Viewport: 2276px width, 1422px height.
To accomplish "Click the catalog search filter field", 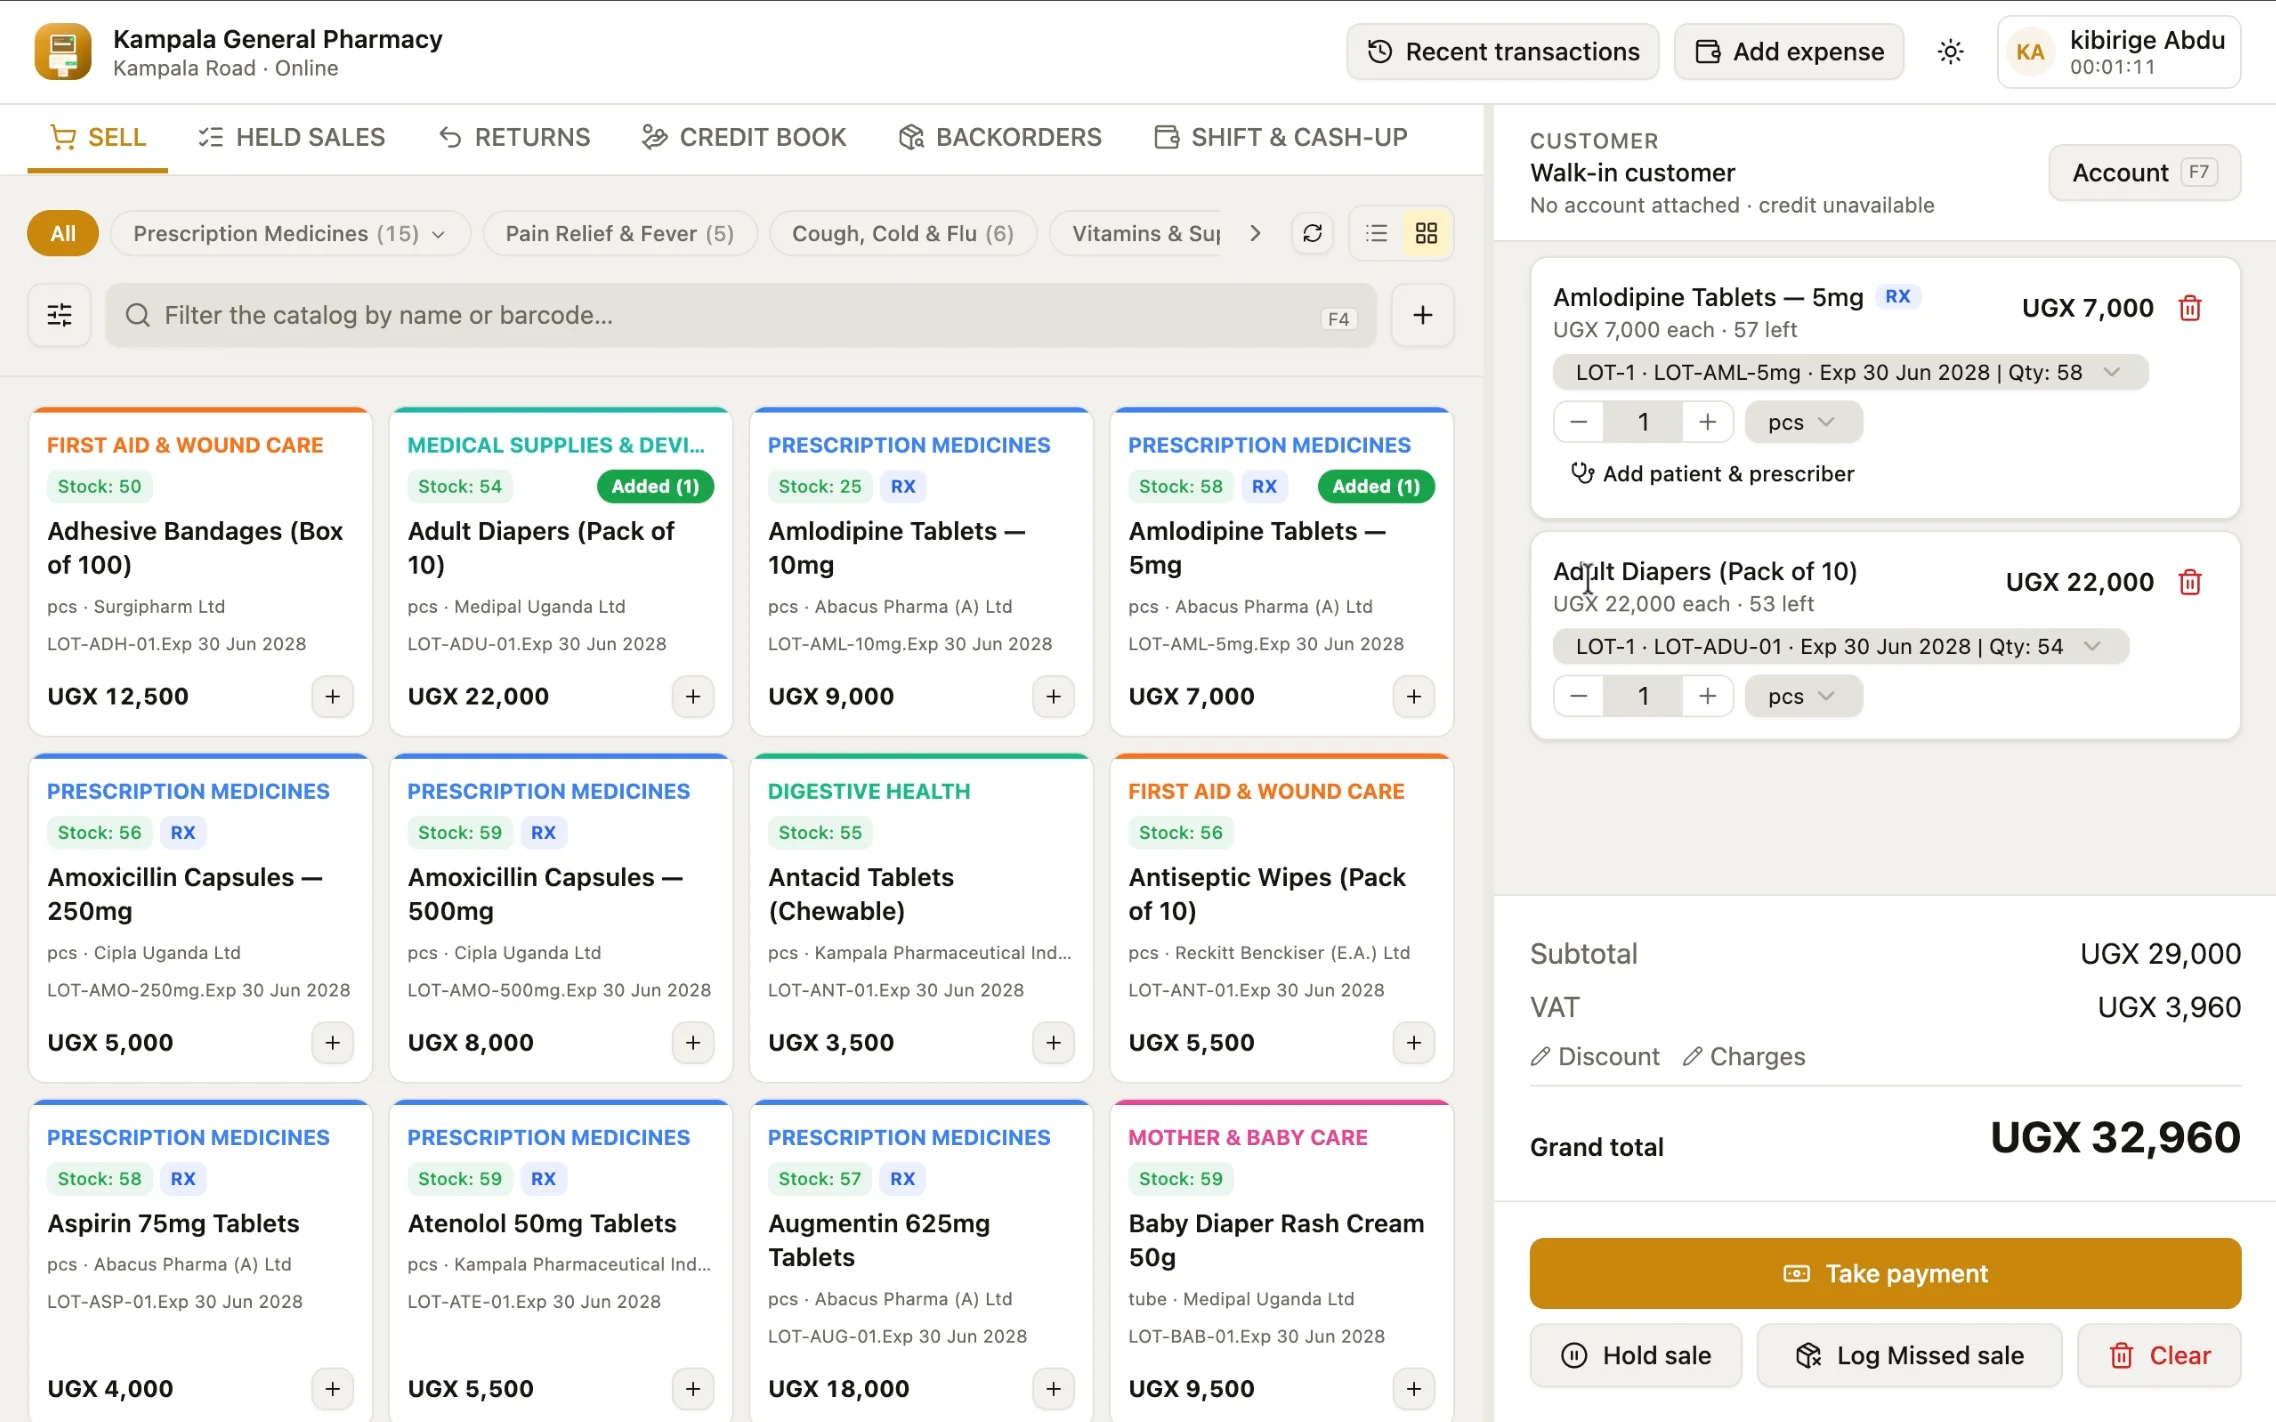I will 741,315.
